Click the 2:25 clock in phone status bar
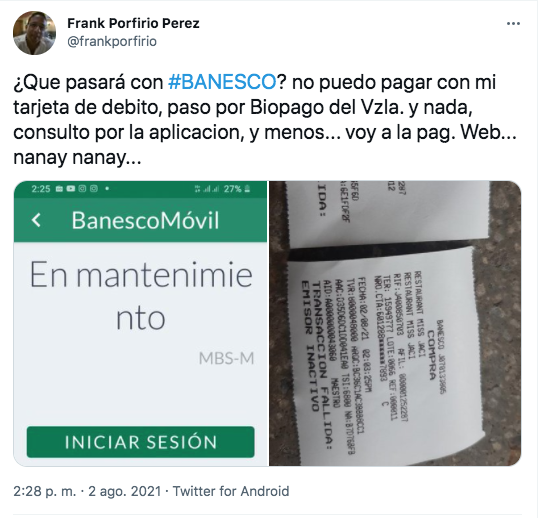Screen dimensions: 541x518 click(x=41, y=189)
